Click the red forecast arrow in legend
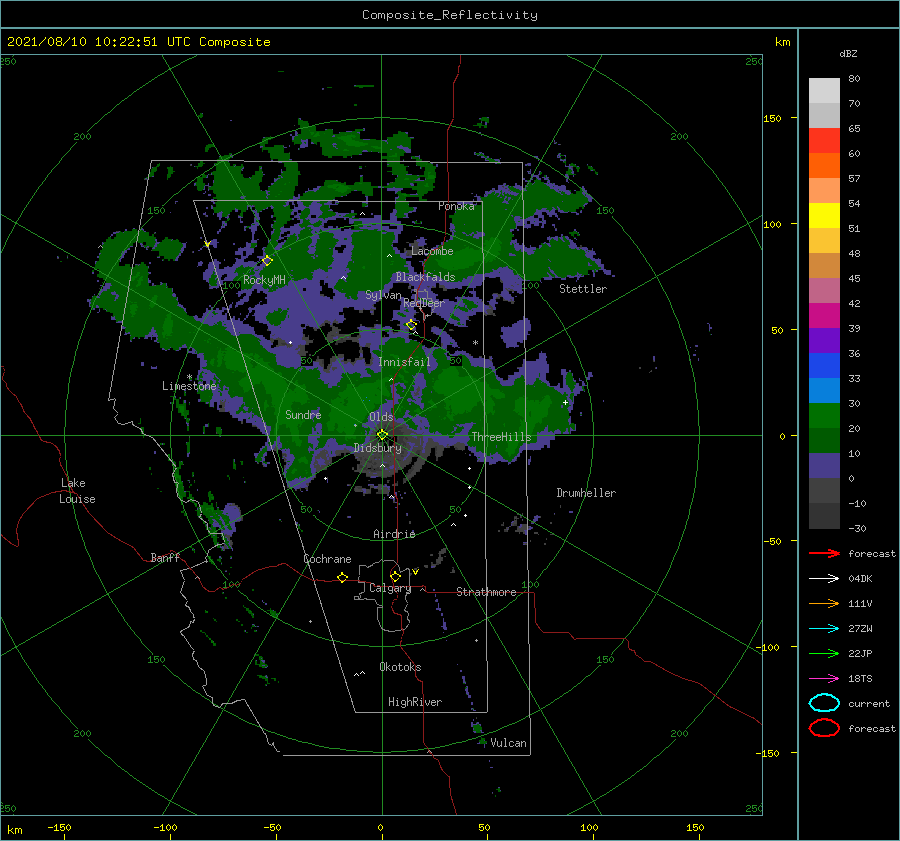Viewport: 900px width, 841px height. (824, 553)
